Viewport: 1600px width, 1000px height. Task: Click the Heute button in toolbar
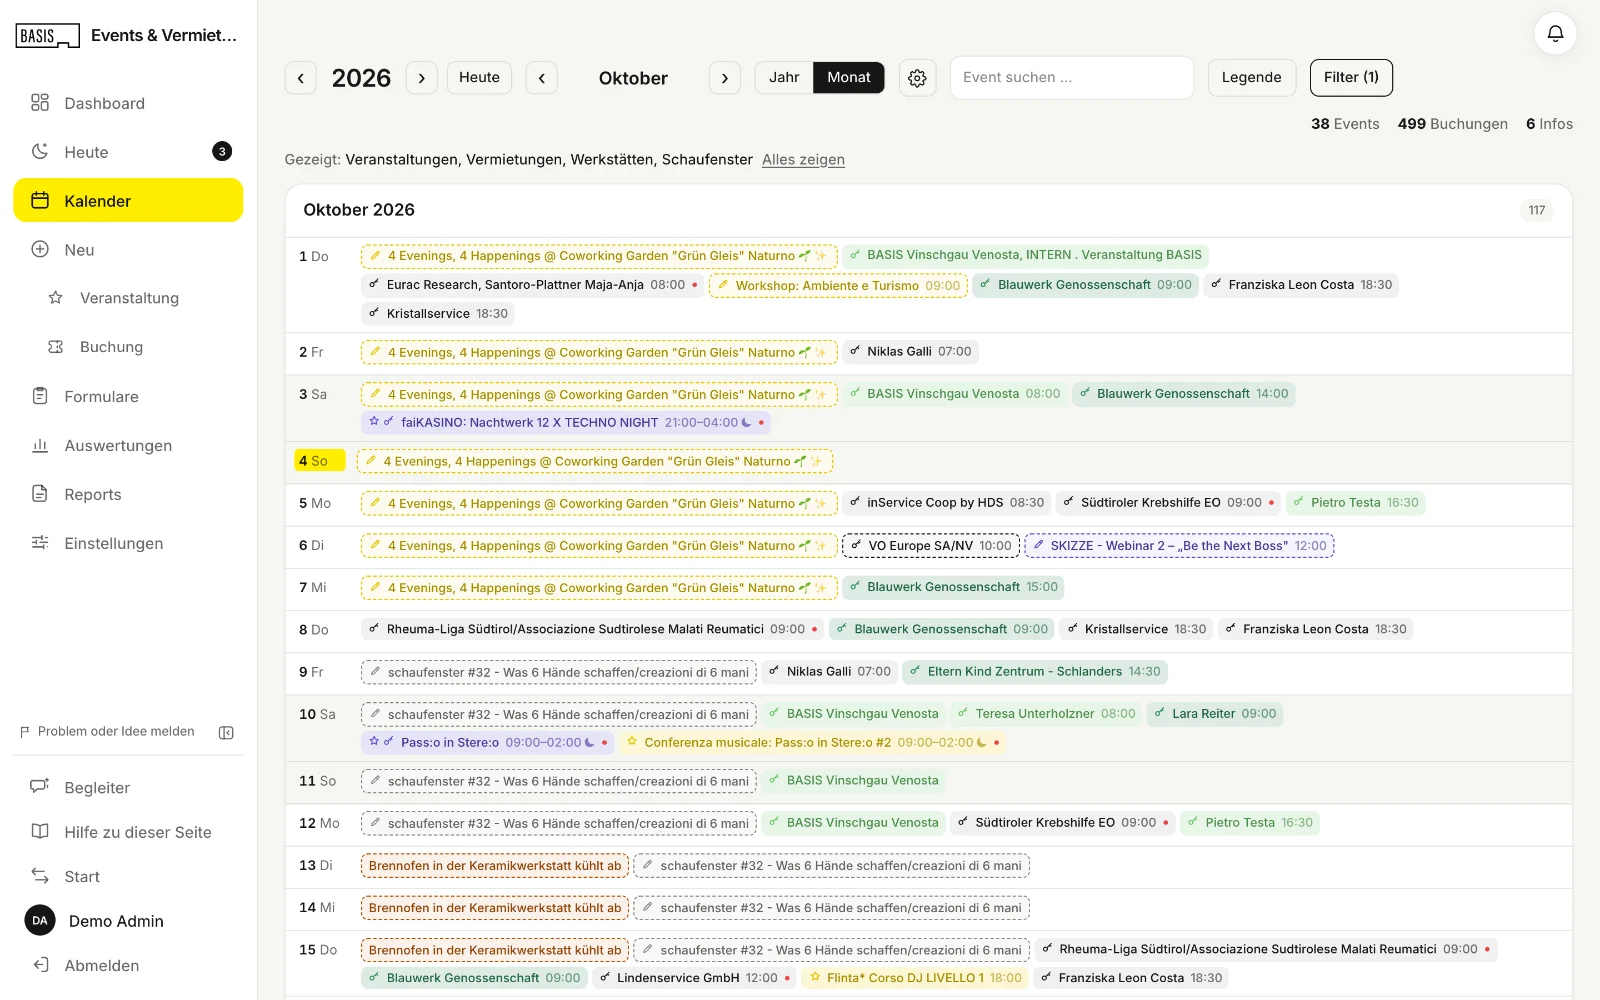point(479,78)
